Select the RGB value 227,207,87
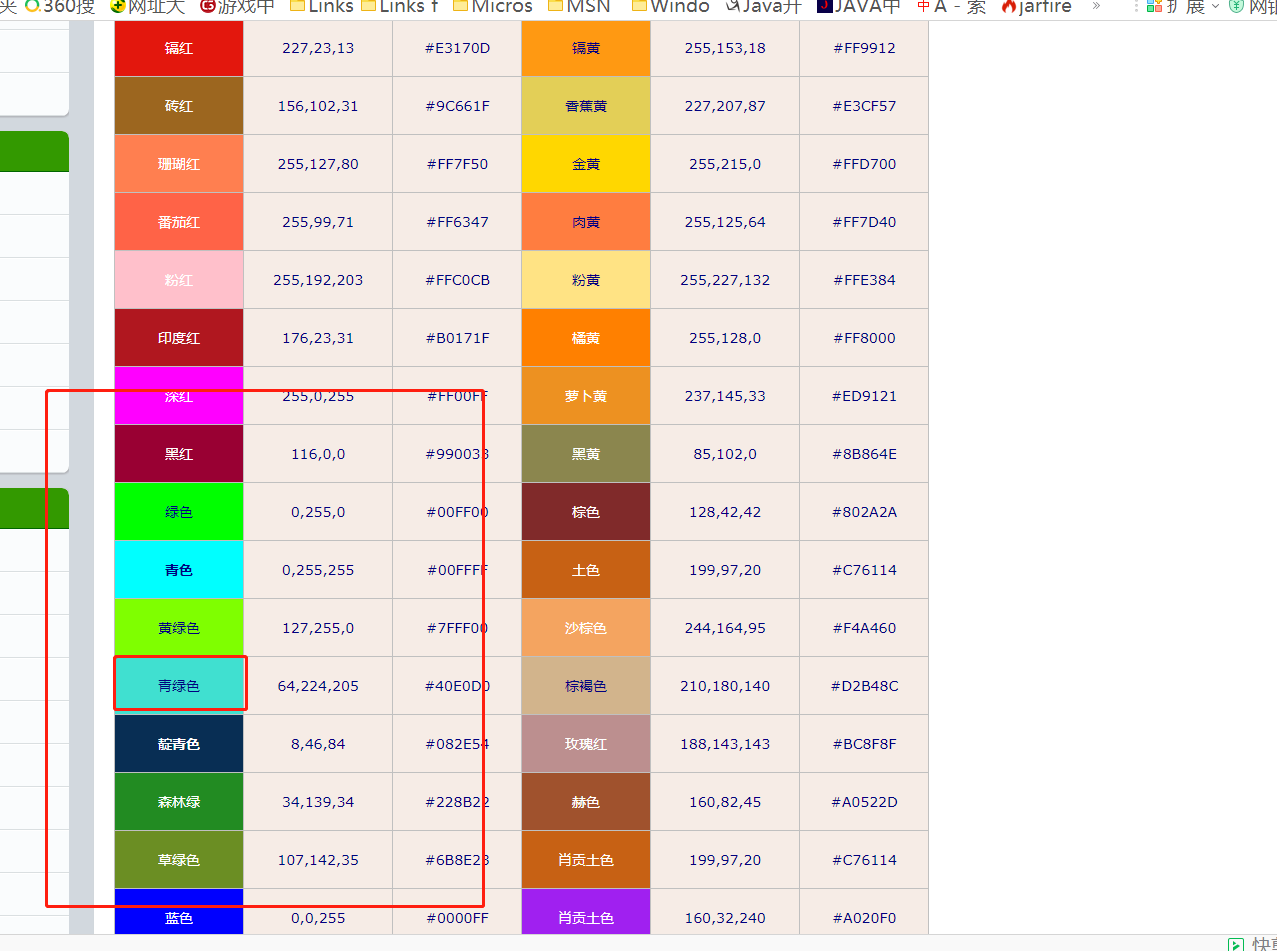The image size is (1277, 951). [x=725, y=106]
